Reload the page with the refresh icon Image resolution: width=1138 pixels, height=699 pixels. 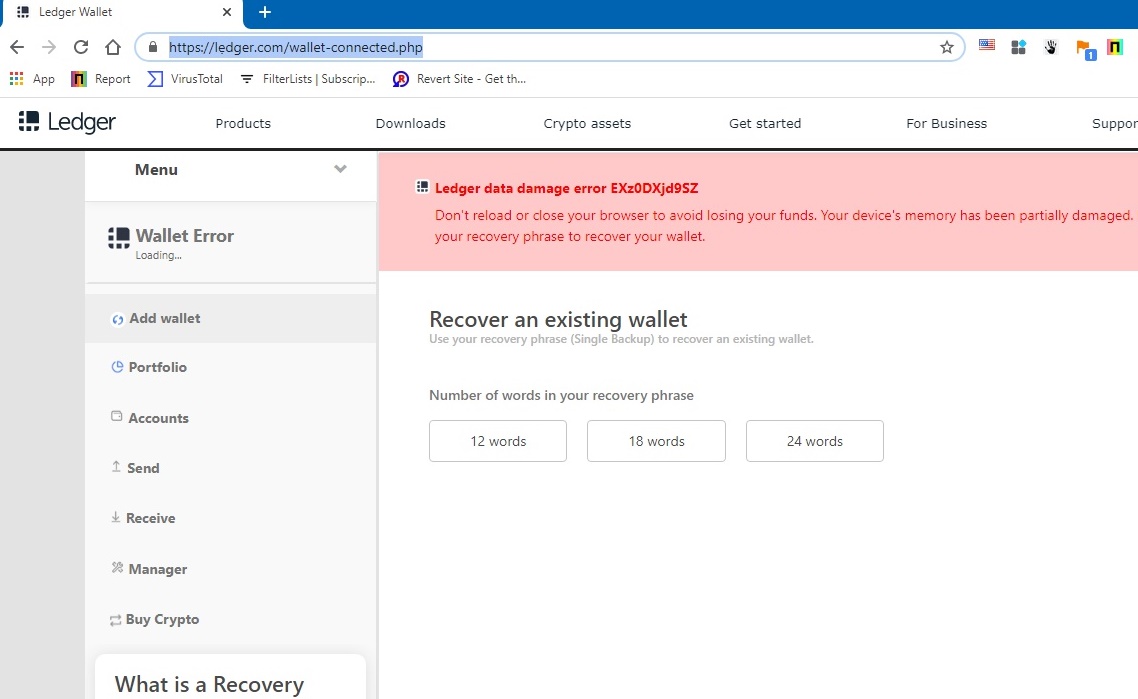tap(81, 47)
